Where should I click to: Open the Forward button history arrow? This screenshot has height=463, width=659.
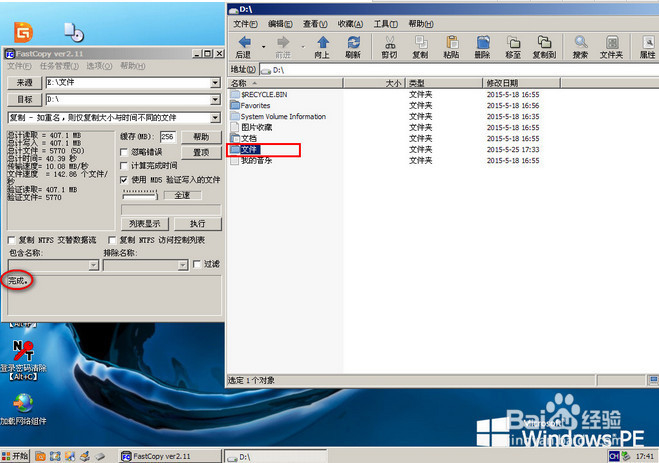click(x=303, y=47)
